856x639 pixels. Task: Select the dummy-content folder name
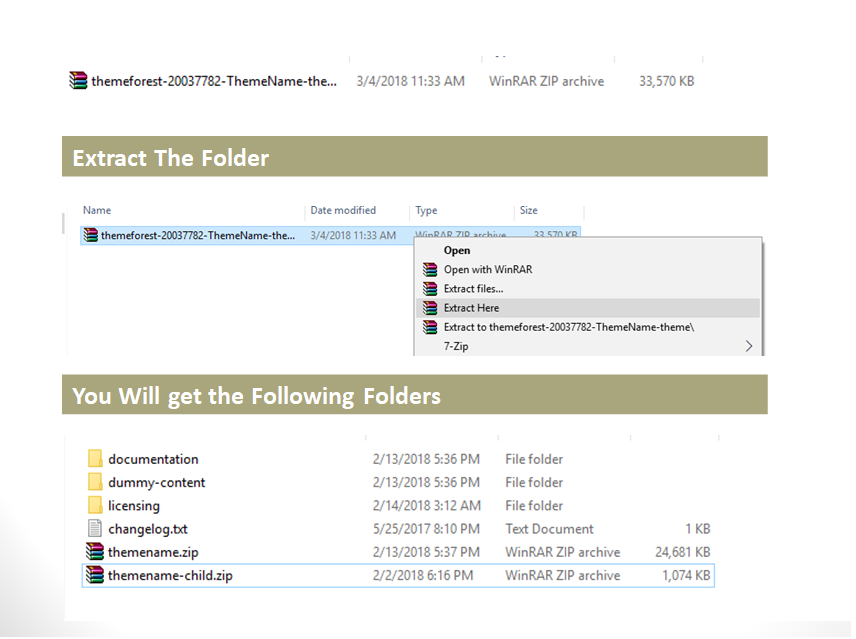(157, 482)
